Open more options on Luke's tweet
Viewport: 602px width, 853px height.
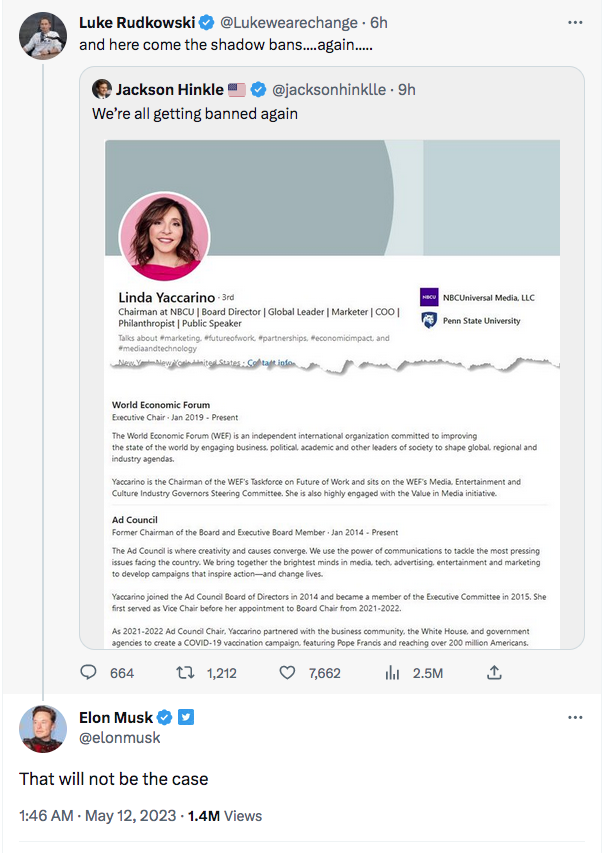pyautogui.click(x=574, y=22)
